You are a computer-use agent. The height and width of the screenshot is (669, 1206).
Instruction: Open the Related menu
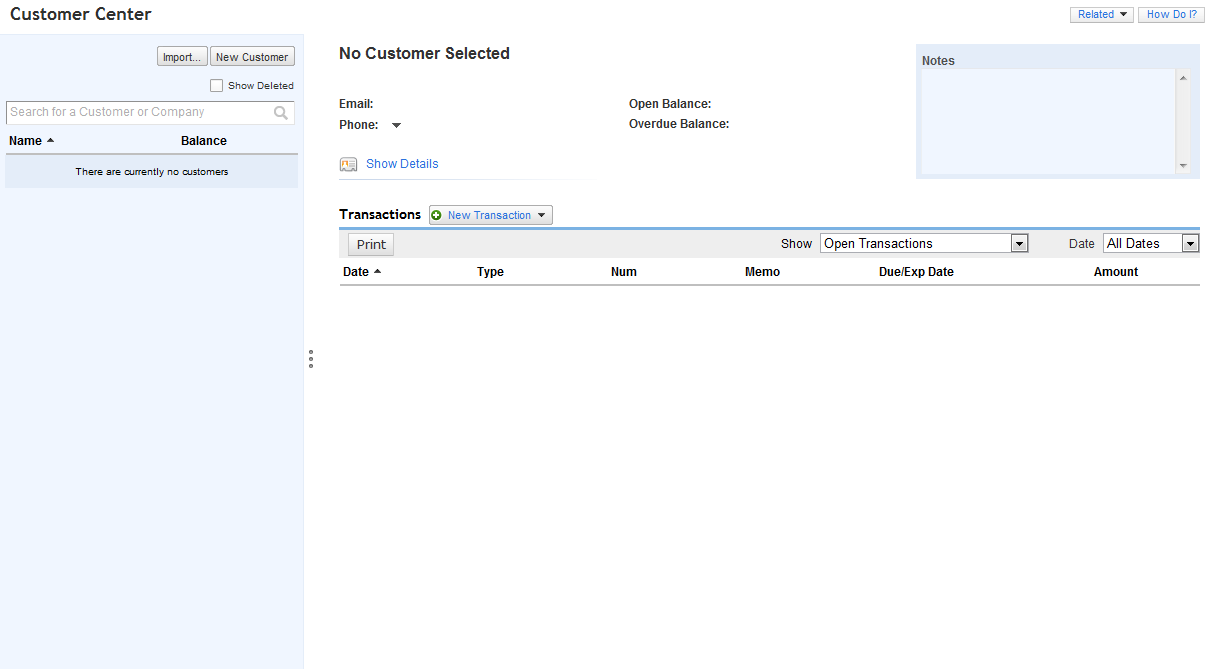(1101, 14)
